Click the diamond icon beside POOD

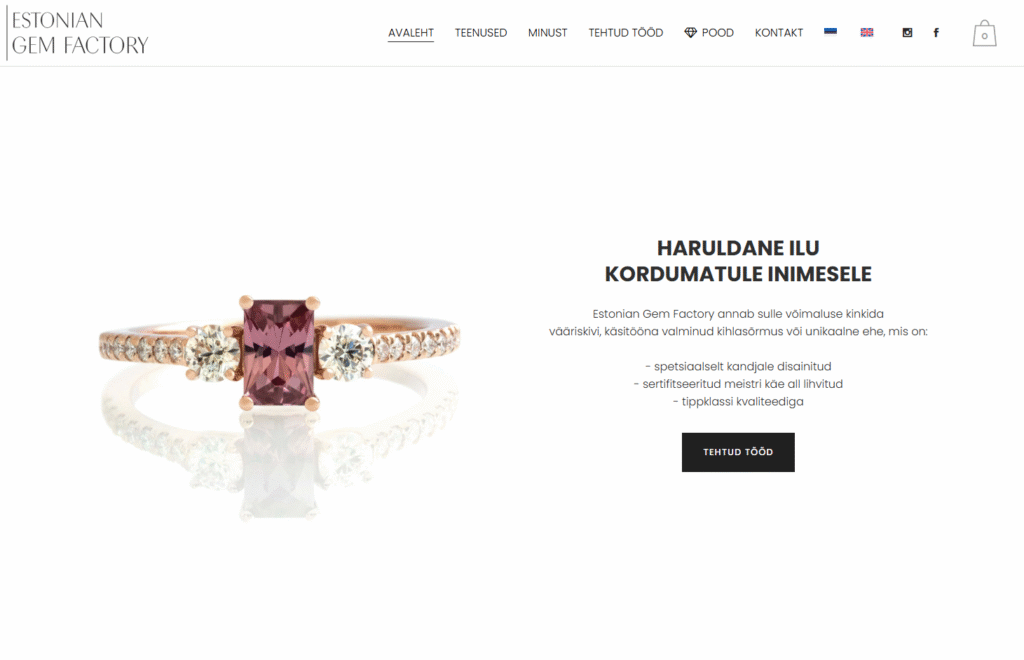pos(690,33)
